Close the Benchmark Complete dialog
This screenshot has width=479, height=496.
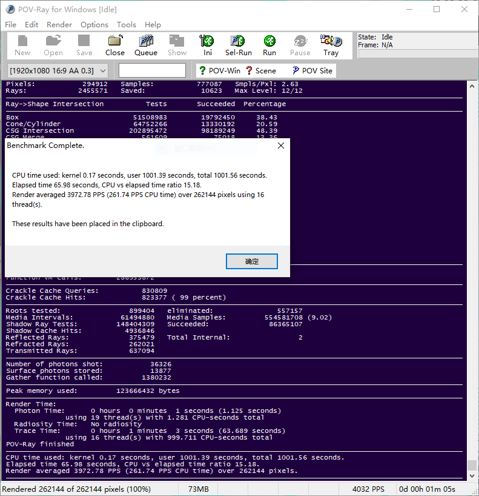click(x=281, y=145)
